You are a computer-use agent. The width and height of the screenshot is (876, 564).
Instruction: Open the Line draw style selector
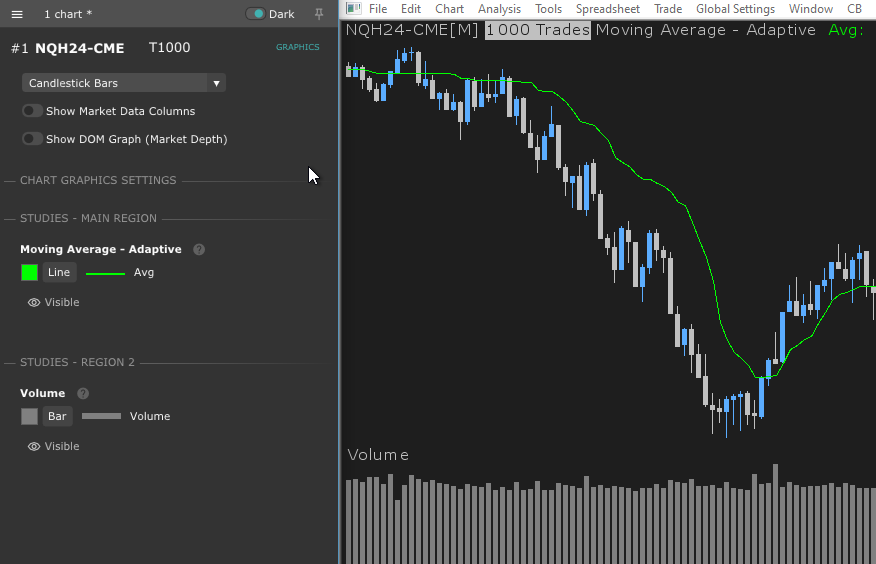tap(59, 272)
